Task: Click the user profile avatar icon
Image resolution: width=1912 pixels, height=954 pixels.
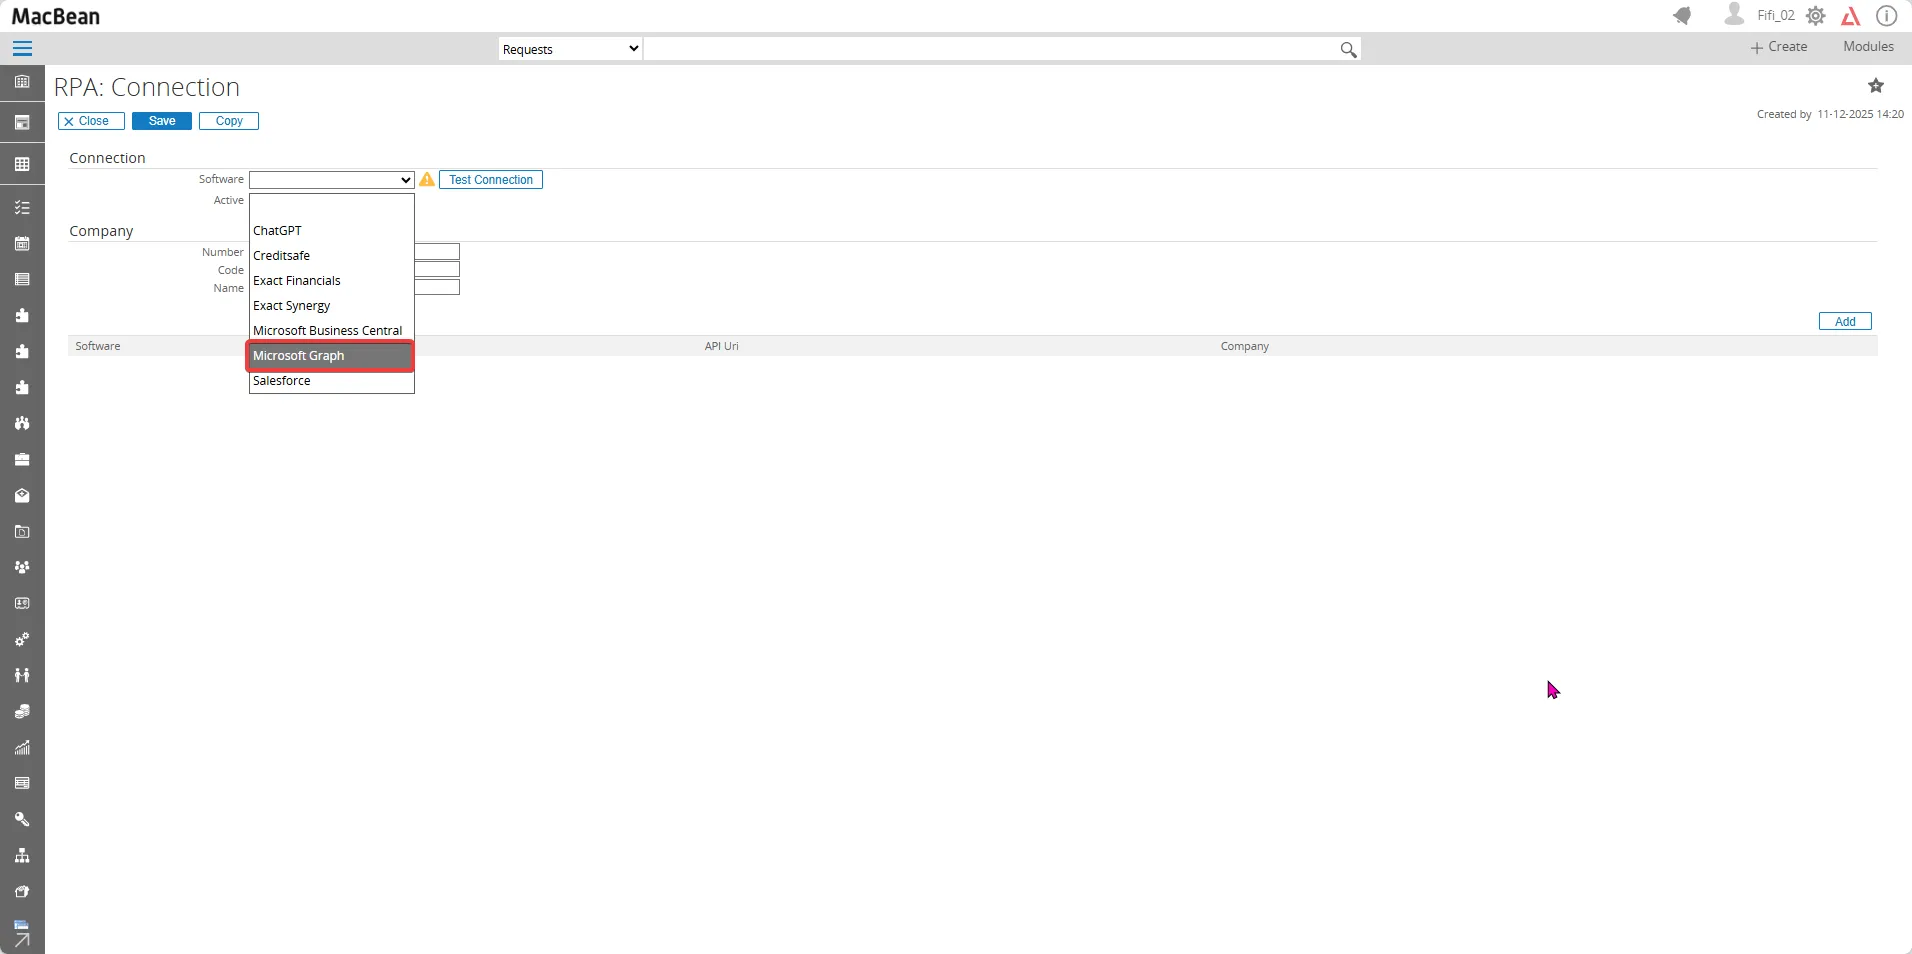Action: [1734, 15]
